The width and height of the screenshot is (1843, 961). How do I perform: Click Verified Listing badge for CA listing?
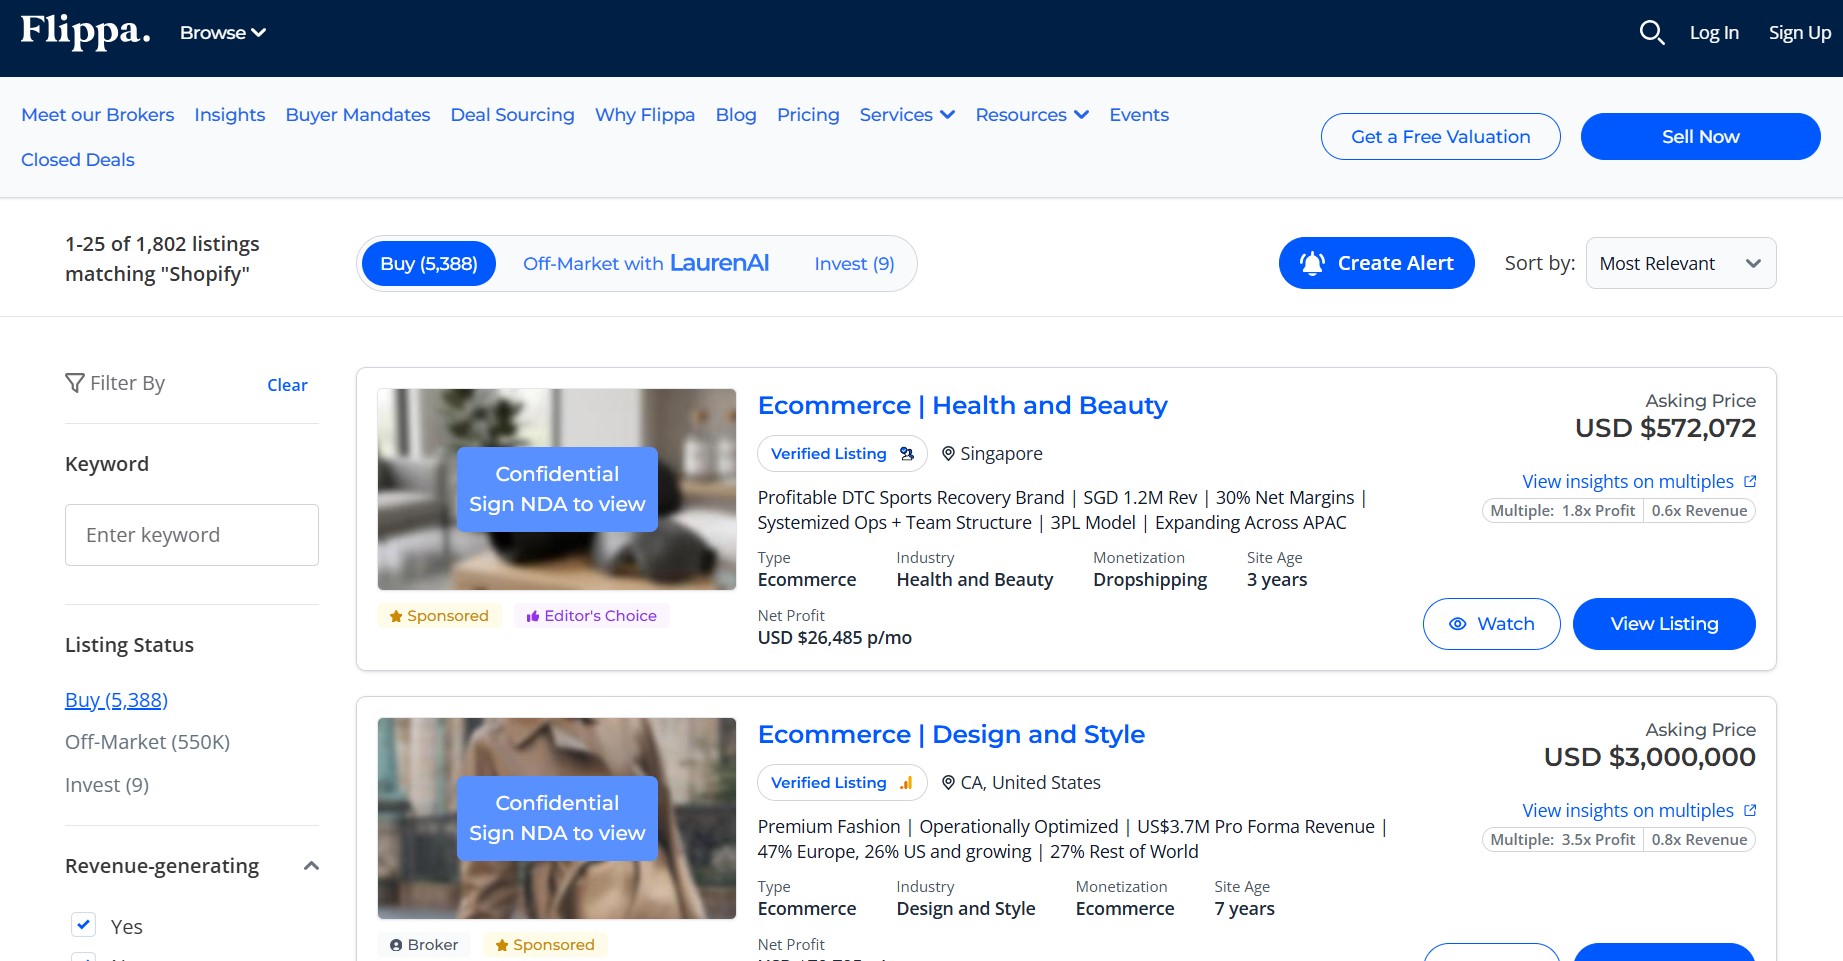coord(842,783)
